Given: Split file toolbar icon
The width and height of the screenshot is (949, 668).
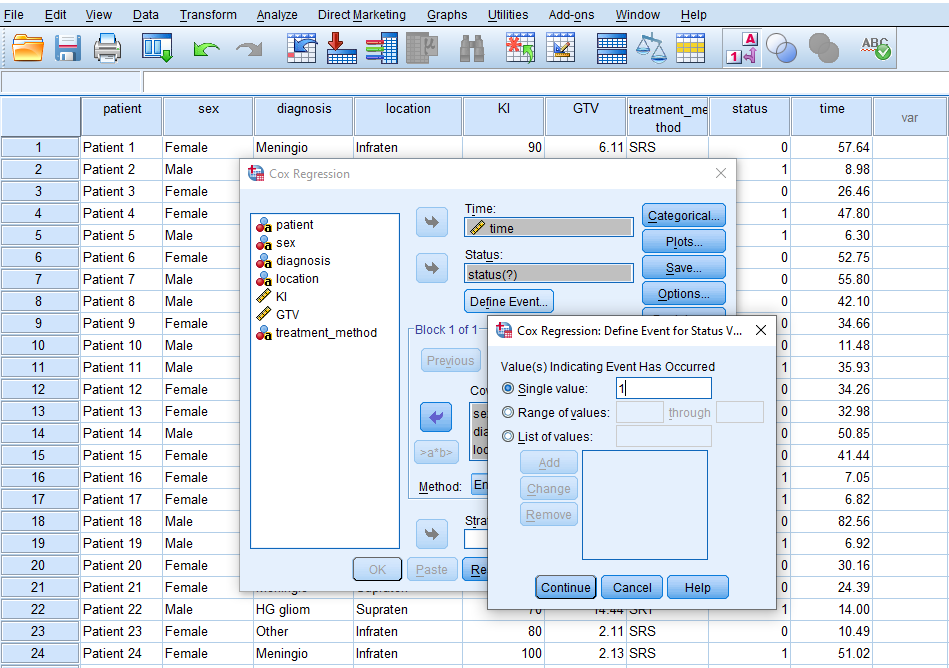Looking at the screenshot, I should [x=611, y=48].
